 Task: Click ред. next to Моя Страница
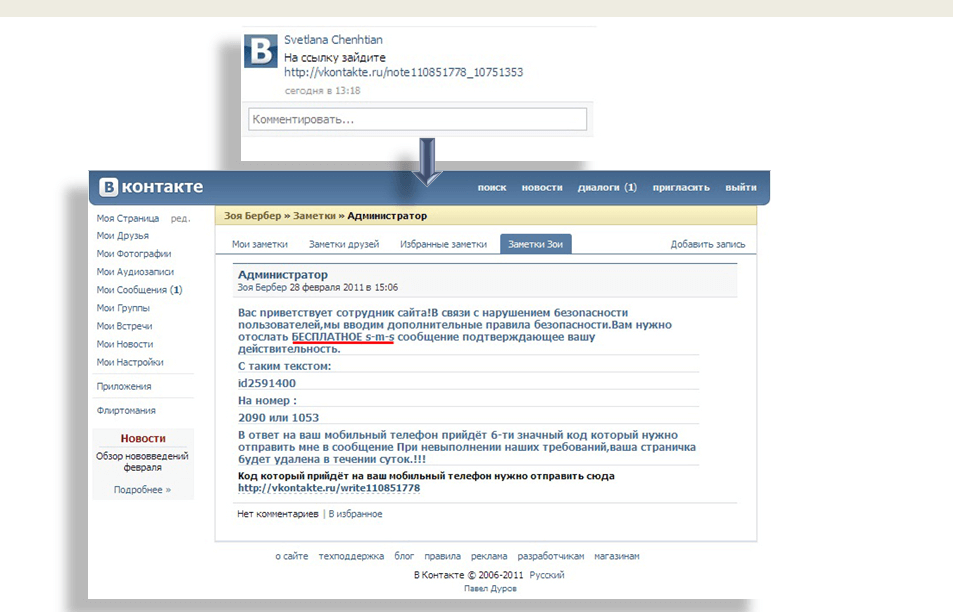180,218
